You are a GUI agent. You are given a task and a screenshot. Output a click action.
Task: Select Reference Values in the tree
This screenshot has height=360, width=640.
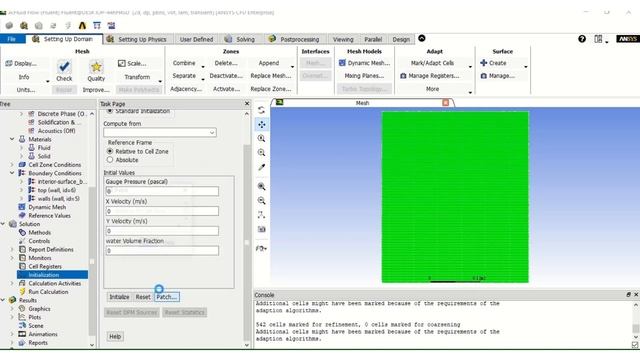[49, 216]
